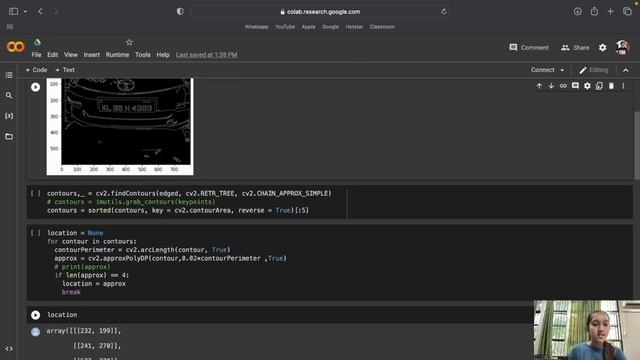Image resolution: width=640 pixels, height=360 pixels.
Task: Mirror cell in tab
Action: 599,86
